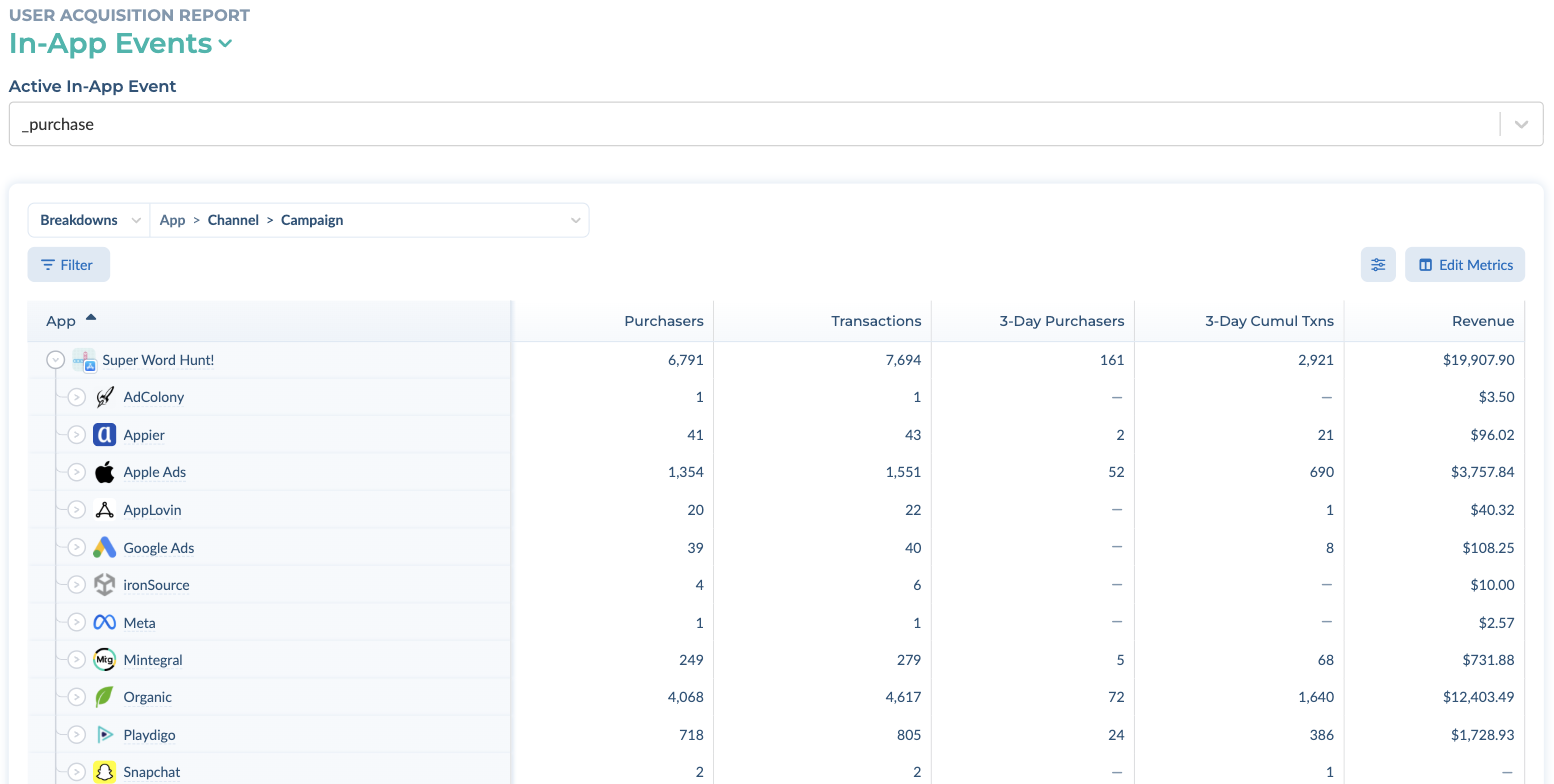1554x784 pixels.
Task: Click the Filter button
Action: point(68,265)
